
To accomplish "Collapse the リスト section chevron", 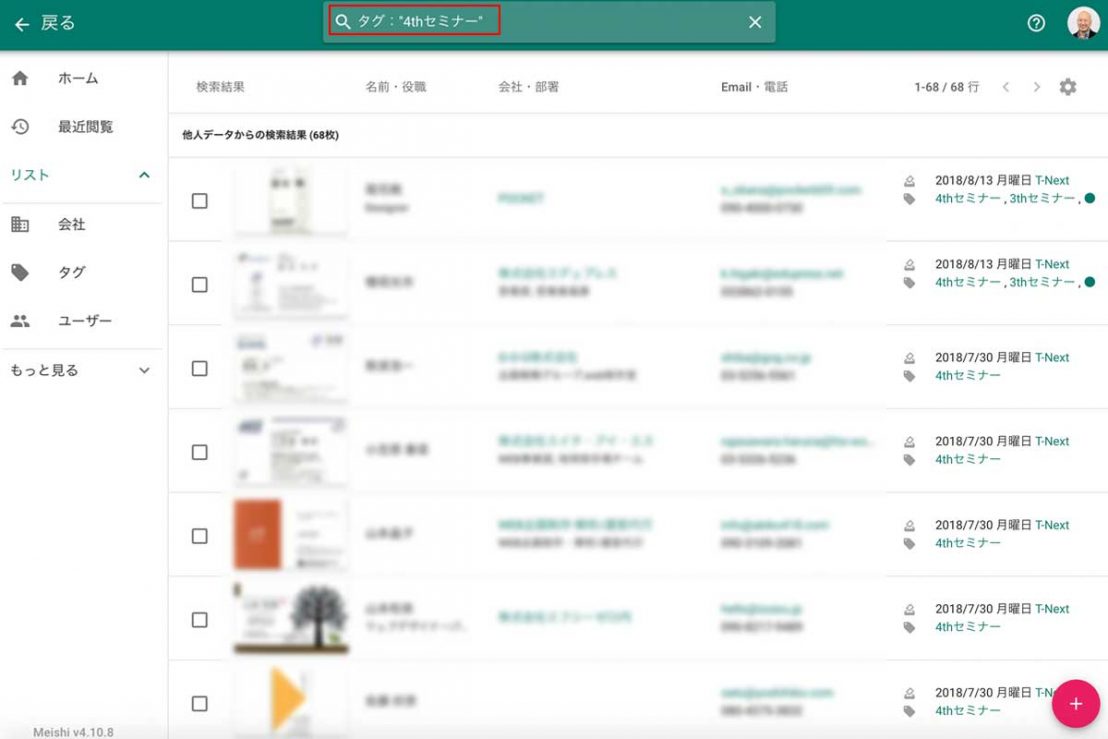I will (144, 175).
